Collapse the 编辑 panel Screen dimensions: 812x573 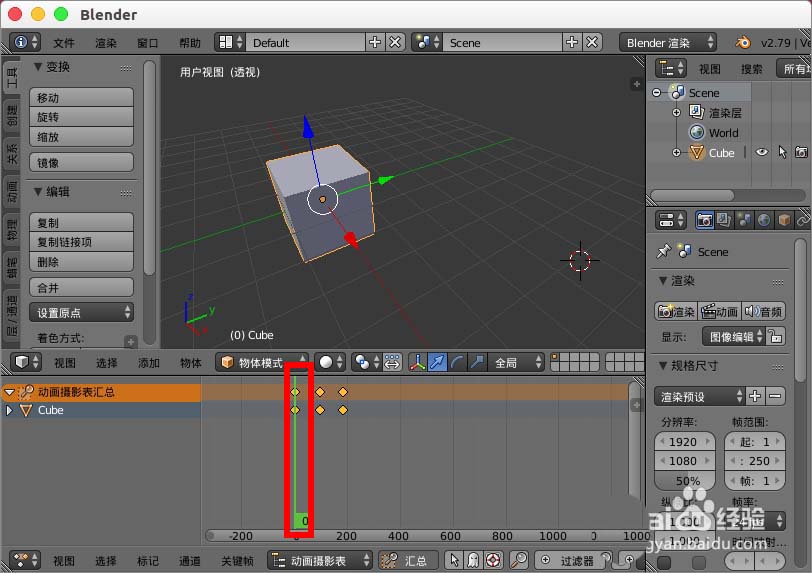coord(38,192)
